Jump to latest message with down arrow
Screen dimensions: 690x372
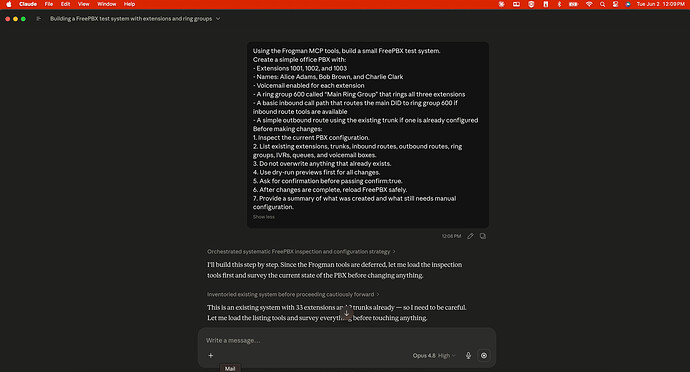click(x=347, y=313)
